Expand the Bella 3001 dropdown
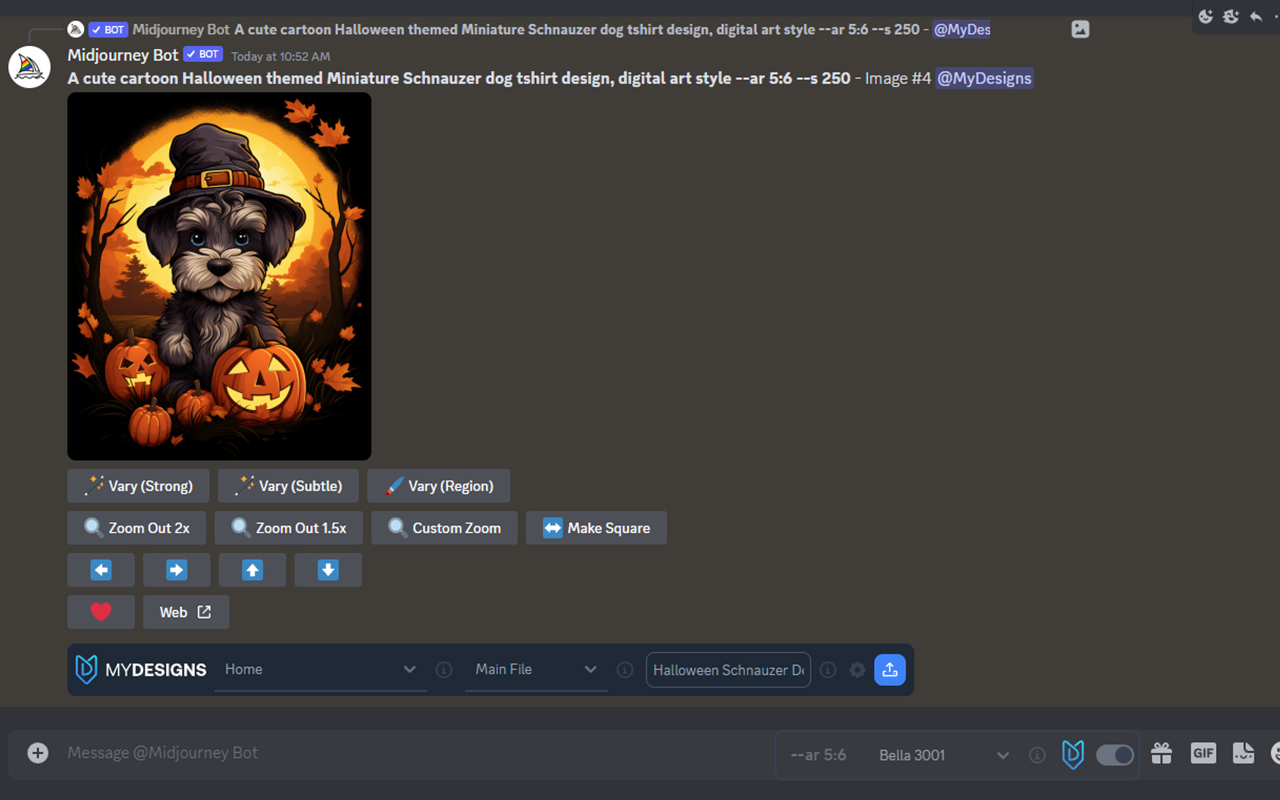 944,755
